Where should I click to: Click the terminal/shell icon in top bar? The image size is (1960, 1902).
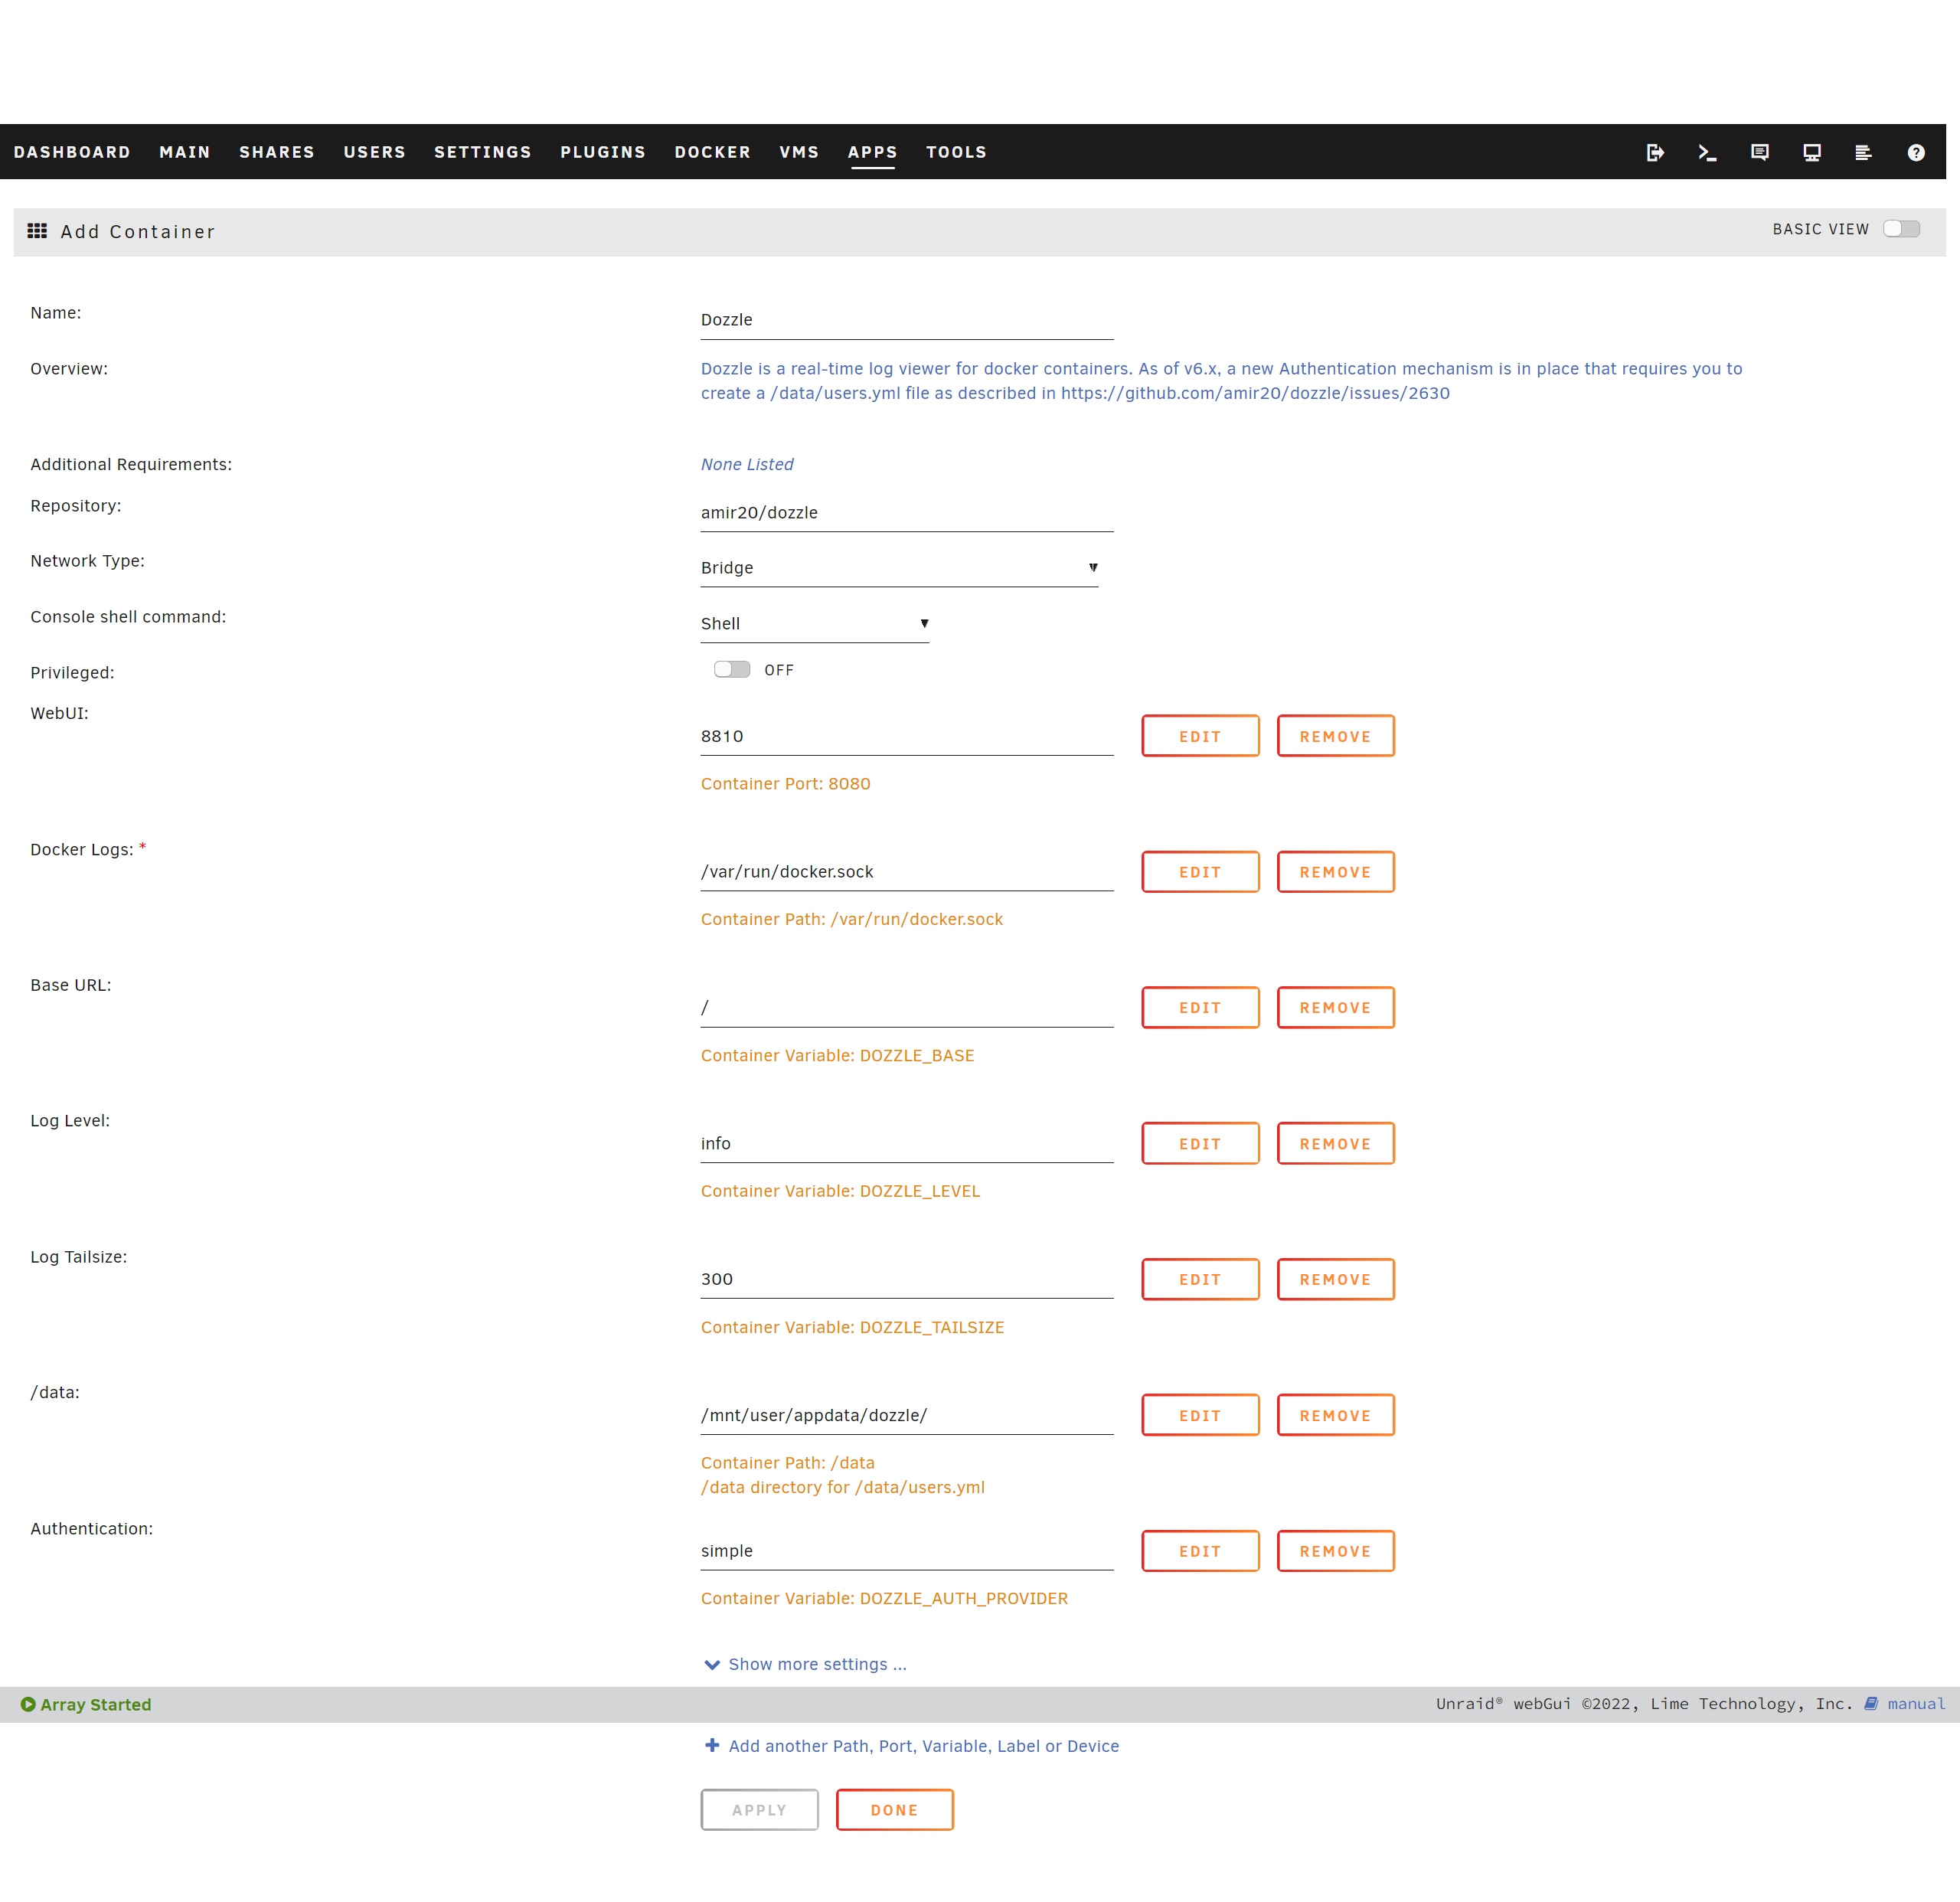1708,152
